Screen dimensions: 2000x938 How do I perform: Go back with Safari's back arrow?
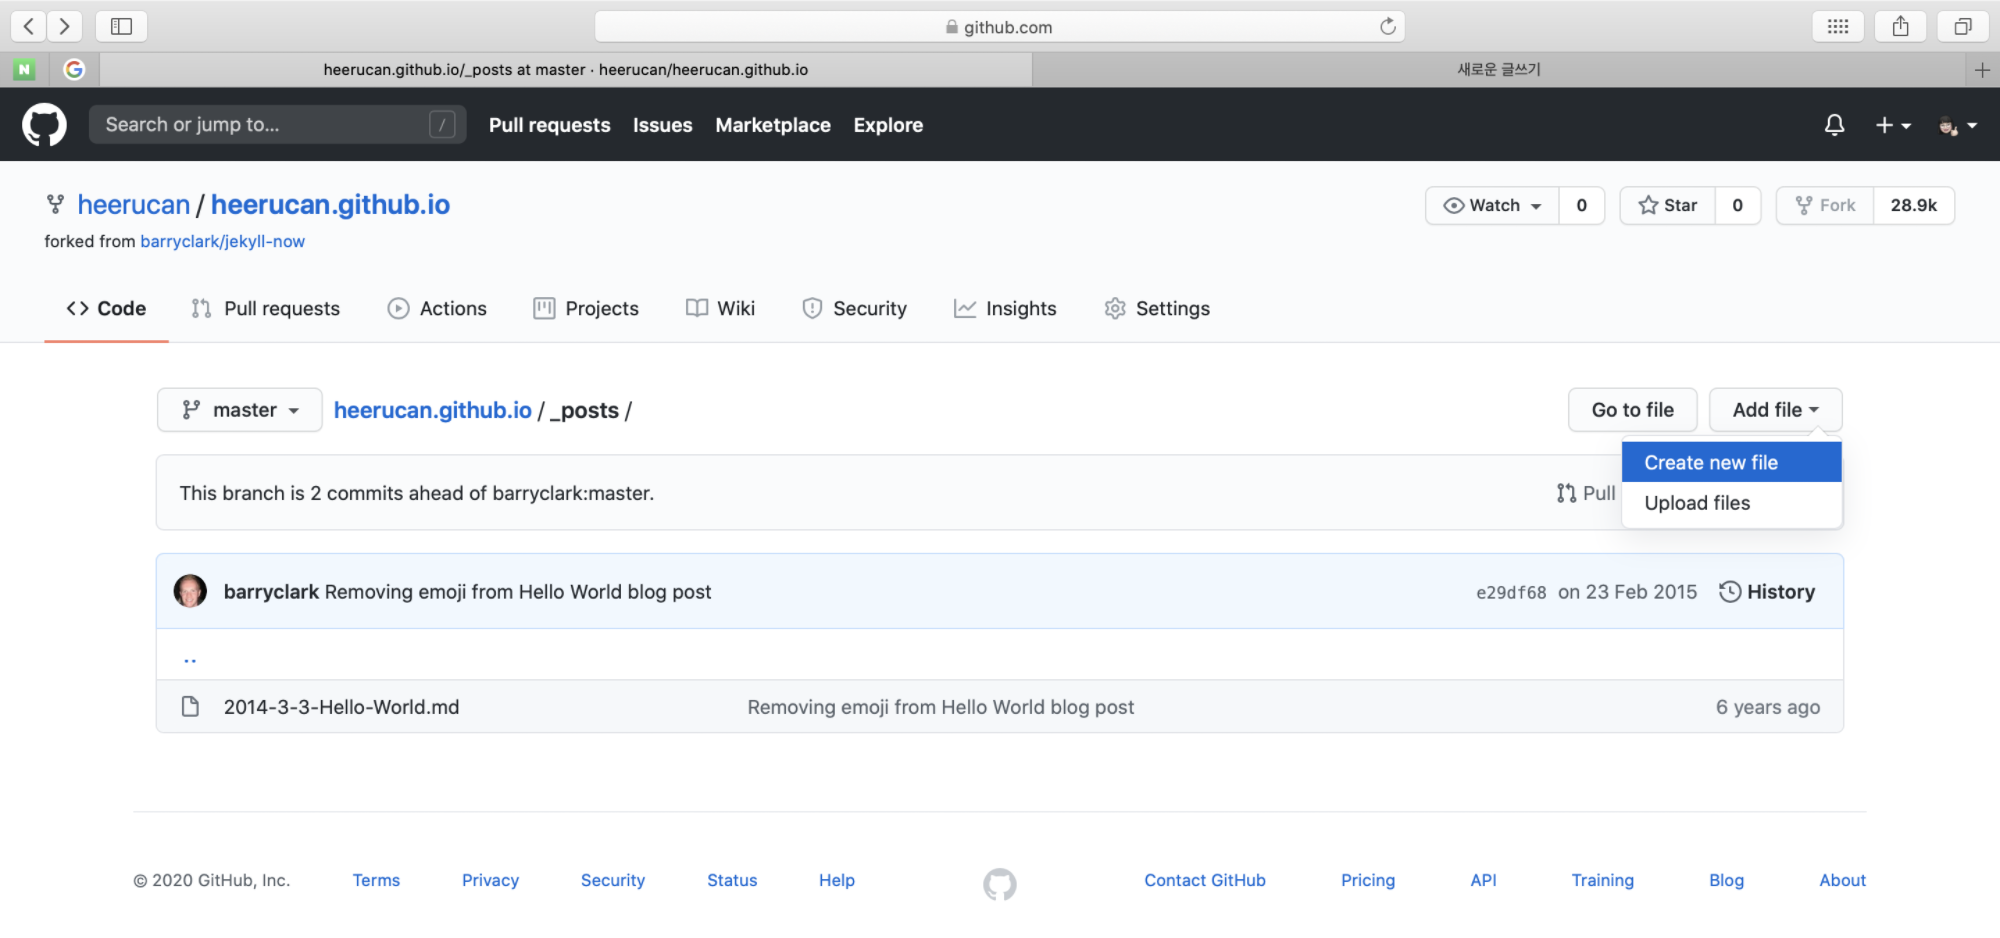point(29,26)
